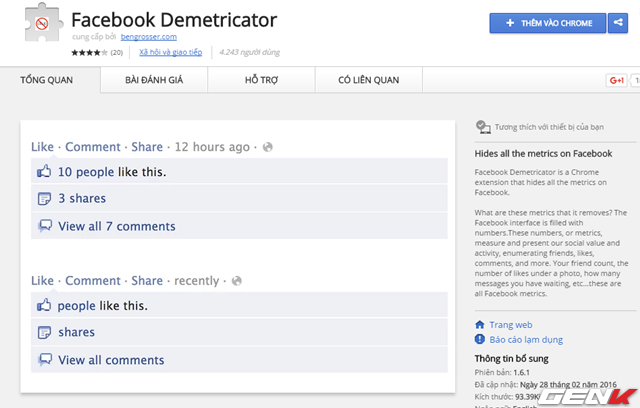Screen dimensions: 640x408
Task: Click the device compatibility icon in the sidebar
Action: click(x=483, y=127)
